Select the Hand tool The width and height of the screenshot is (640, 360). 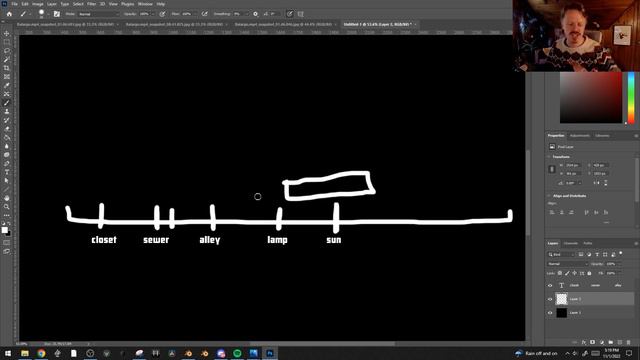7,198
